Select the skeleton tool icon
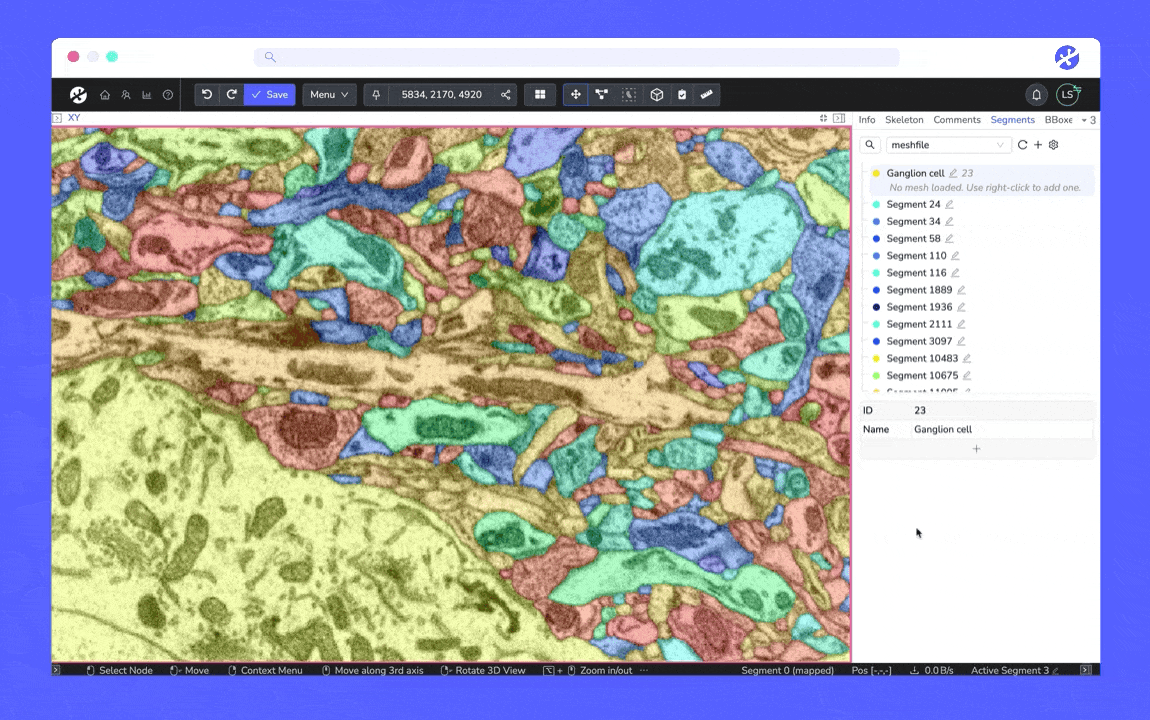Screen dimensions: 1150x720 coord(601,95)
